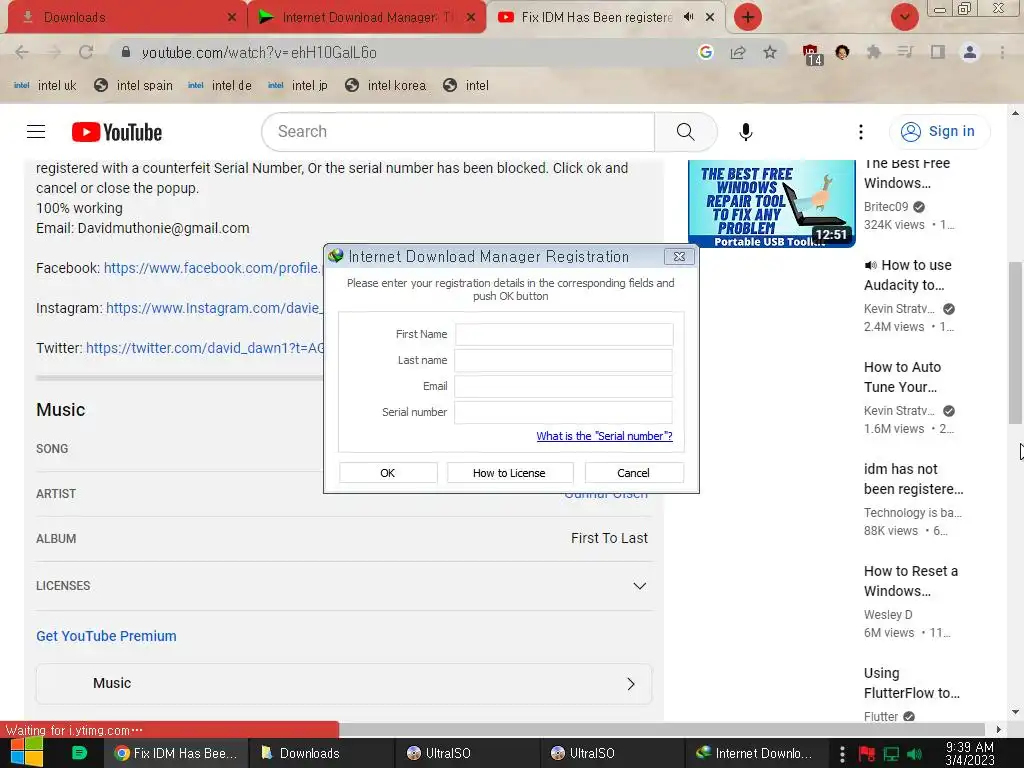This screenshot has height=768, width=1024.
Task: Share this page via share icon
Action: 738,52
